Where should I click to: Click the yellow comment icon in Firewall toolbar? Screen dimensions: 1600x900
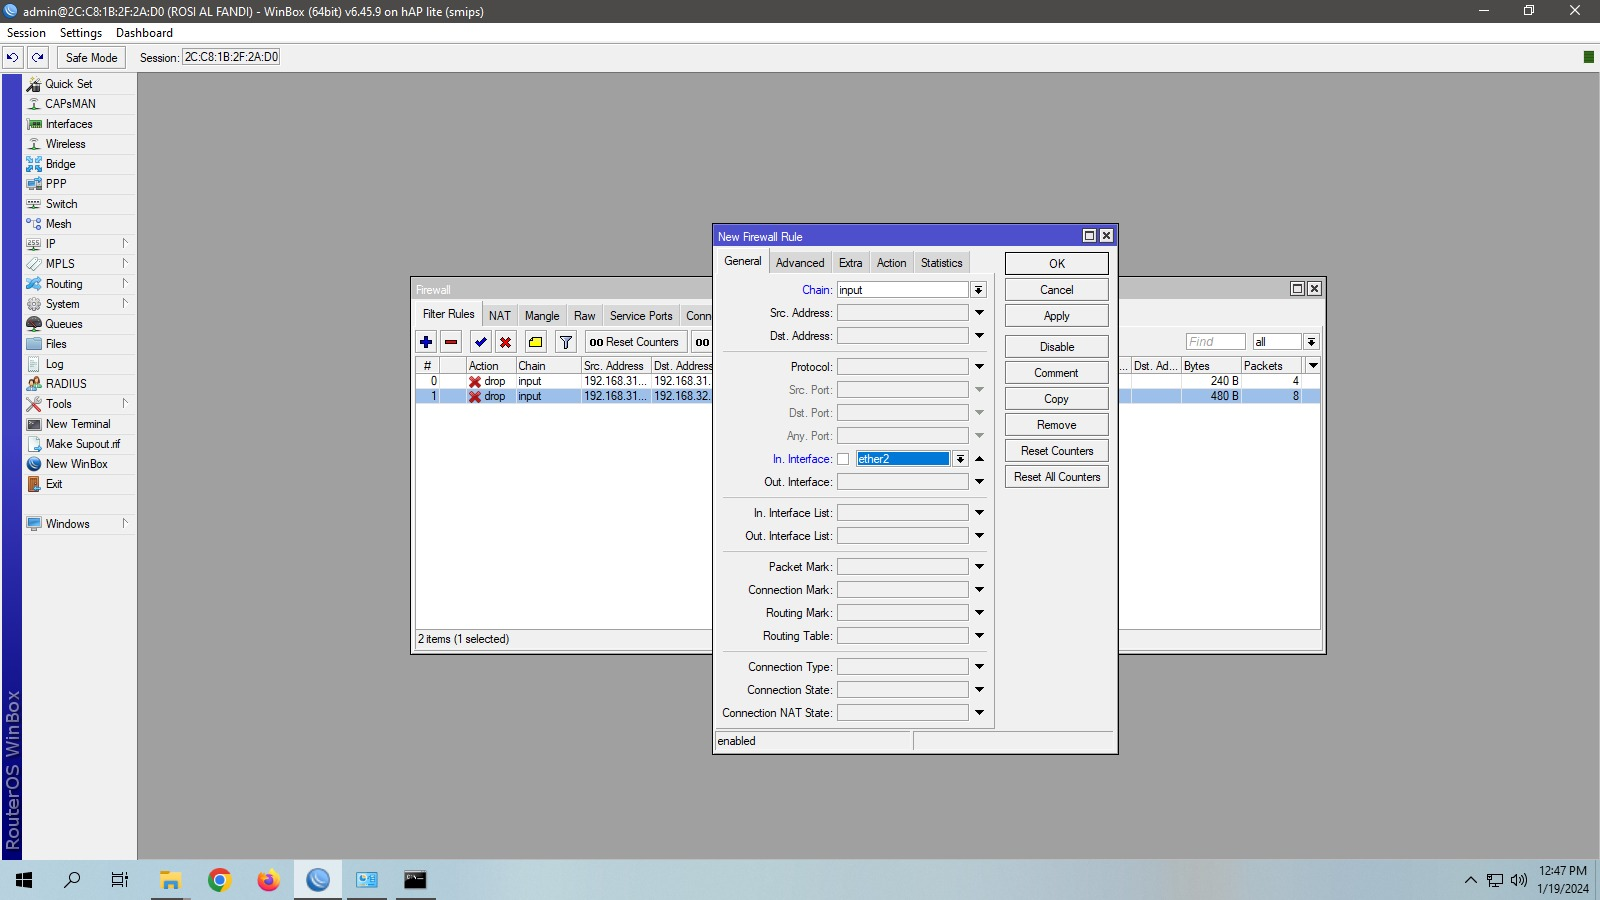coord(536,342)
